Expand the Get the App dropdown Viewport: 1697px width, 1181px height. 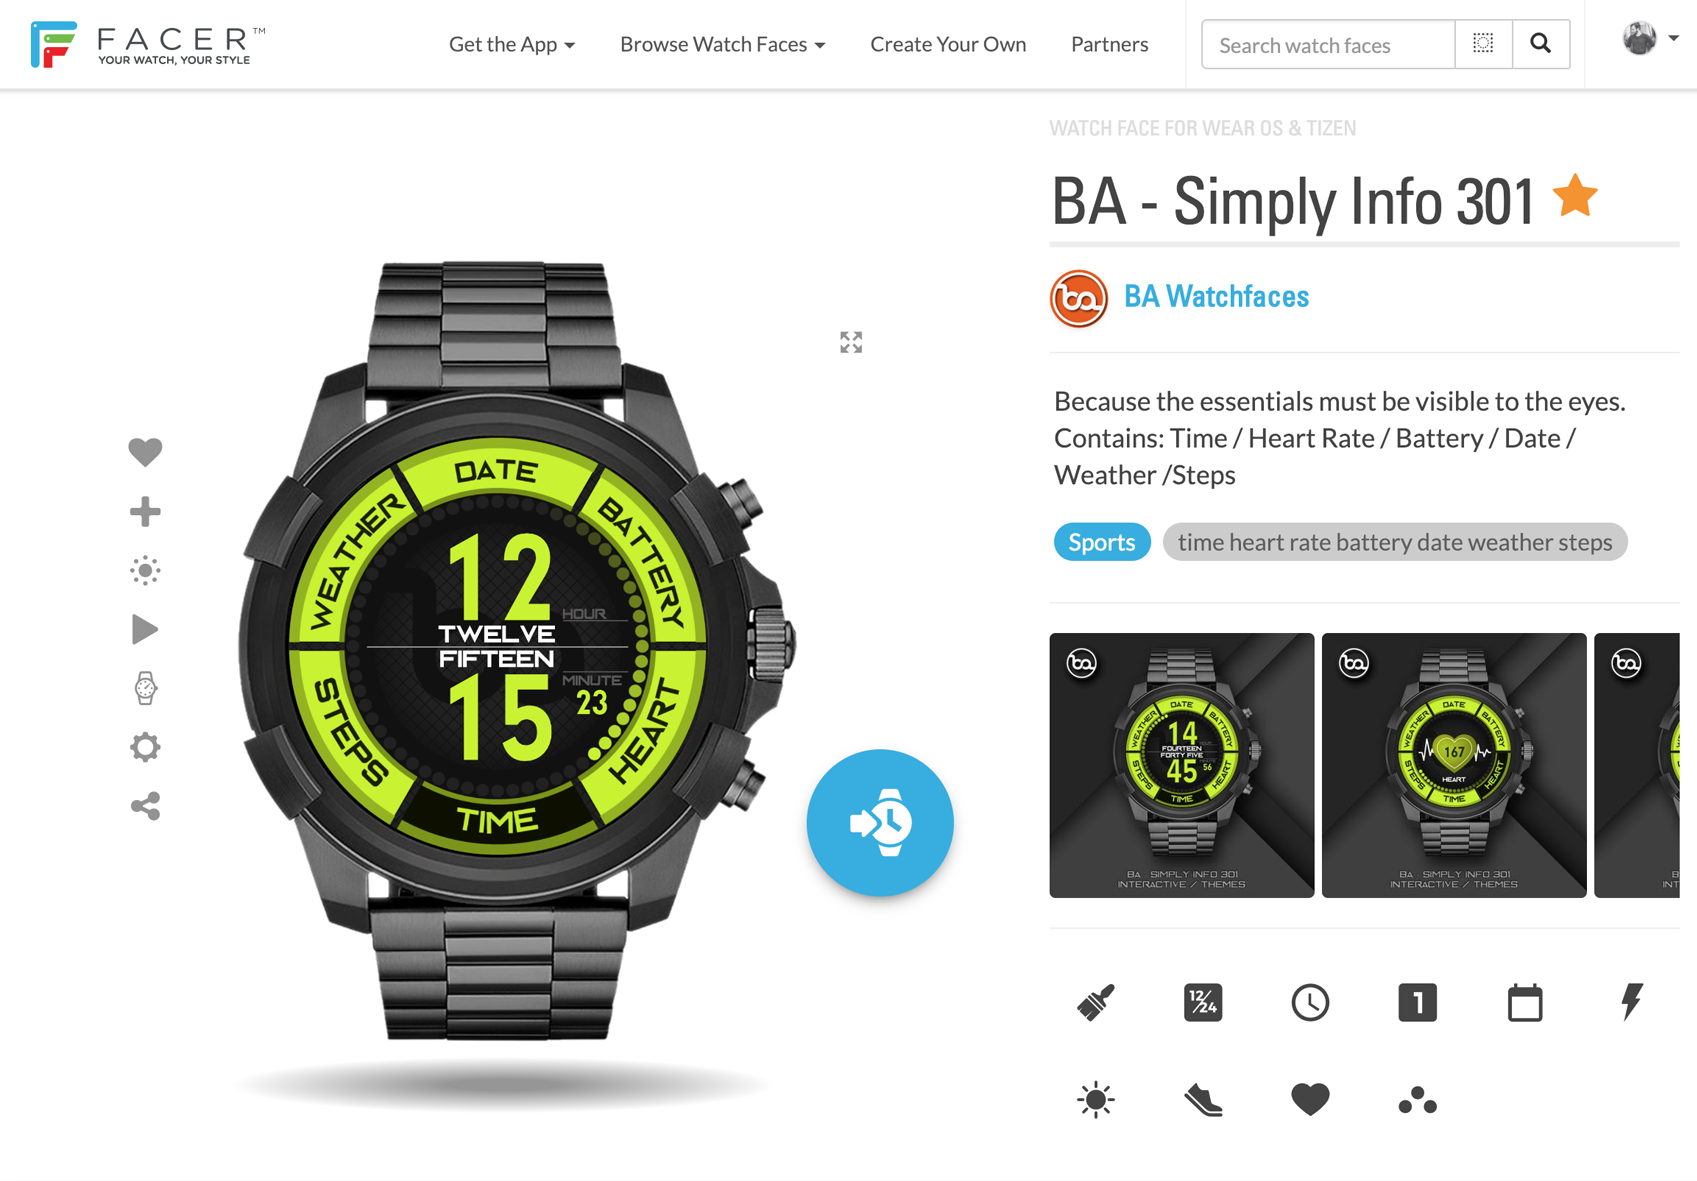click(512, 44)
